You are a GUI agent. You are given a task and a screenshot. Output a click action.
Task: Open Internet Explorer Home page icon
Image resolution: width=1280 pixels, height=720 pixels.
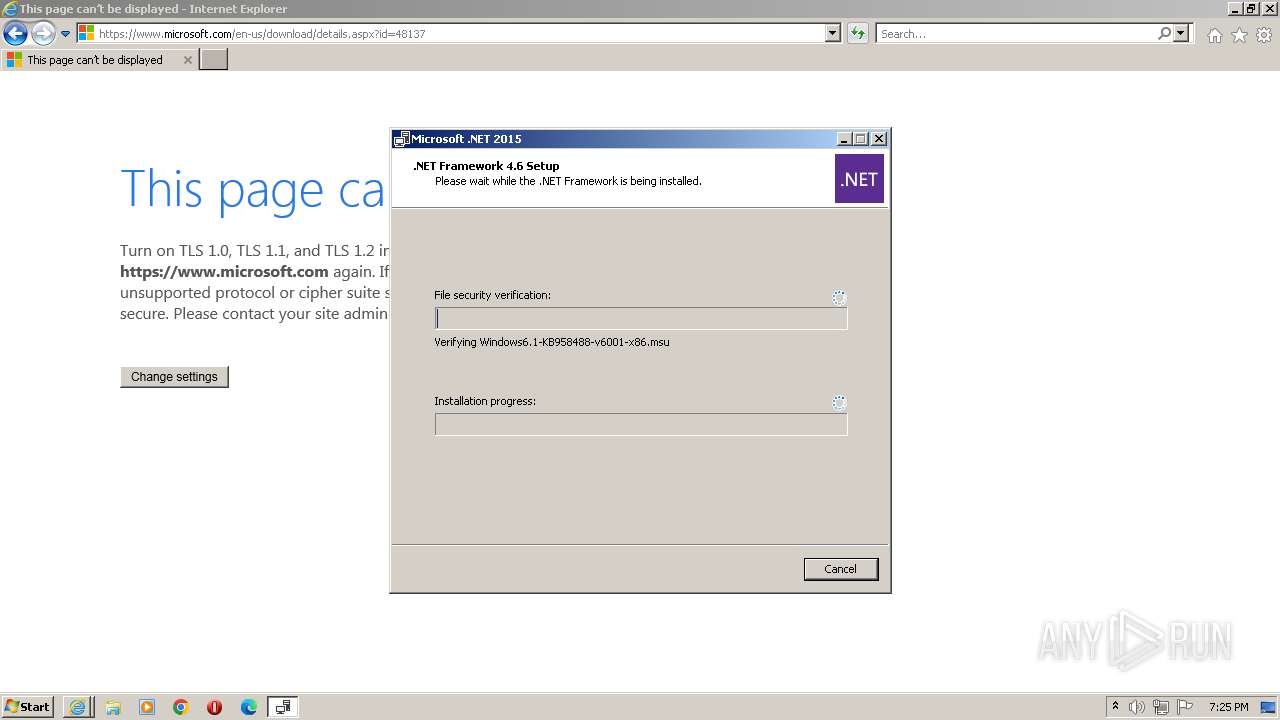(1214, 35)
